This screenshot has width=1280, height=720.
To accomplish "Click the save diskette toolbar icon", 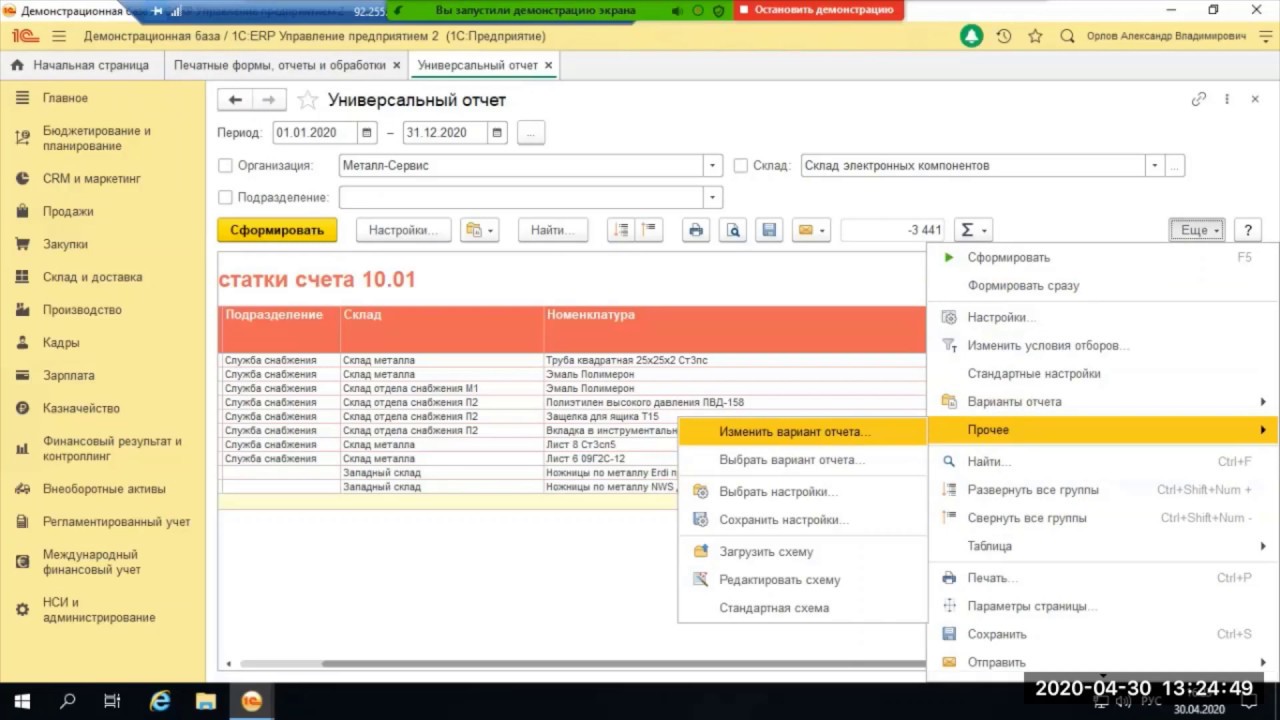I will 769,230.
